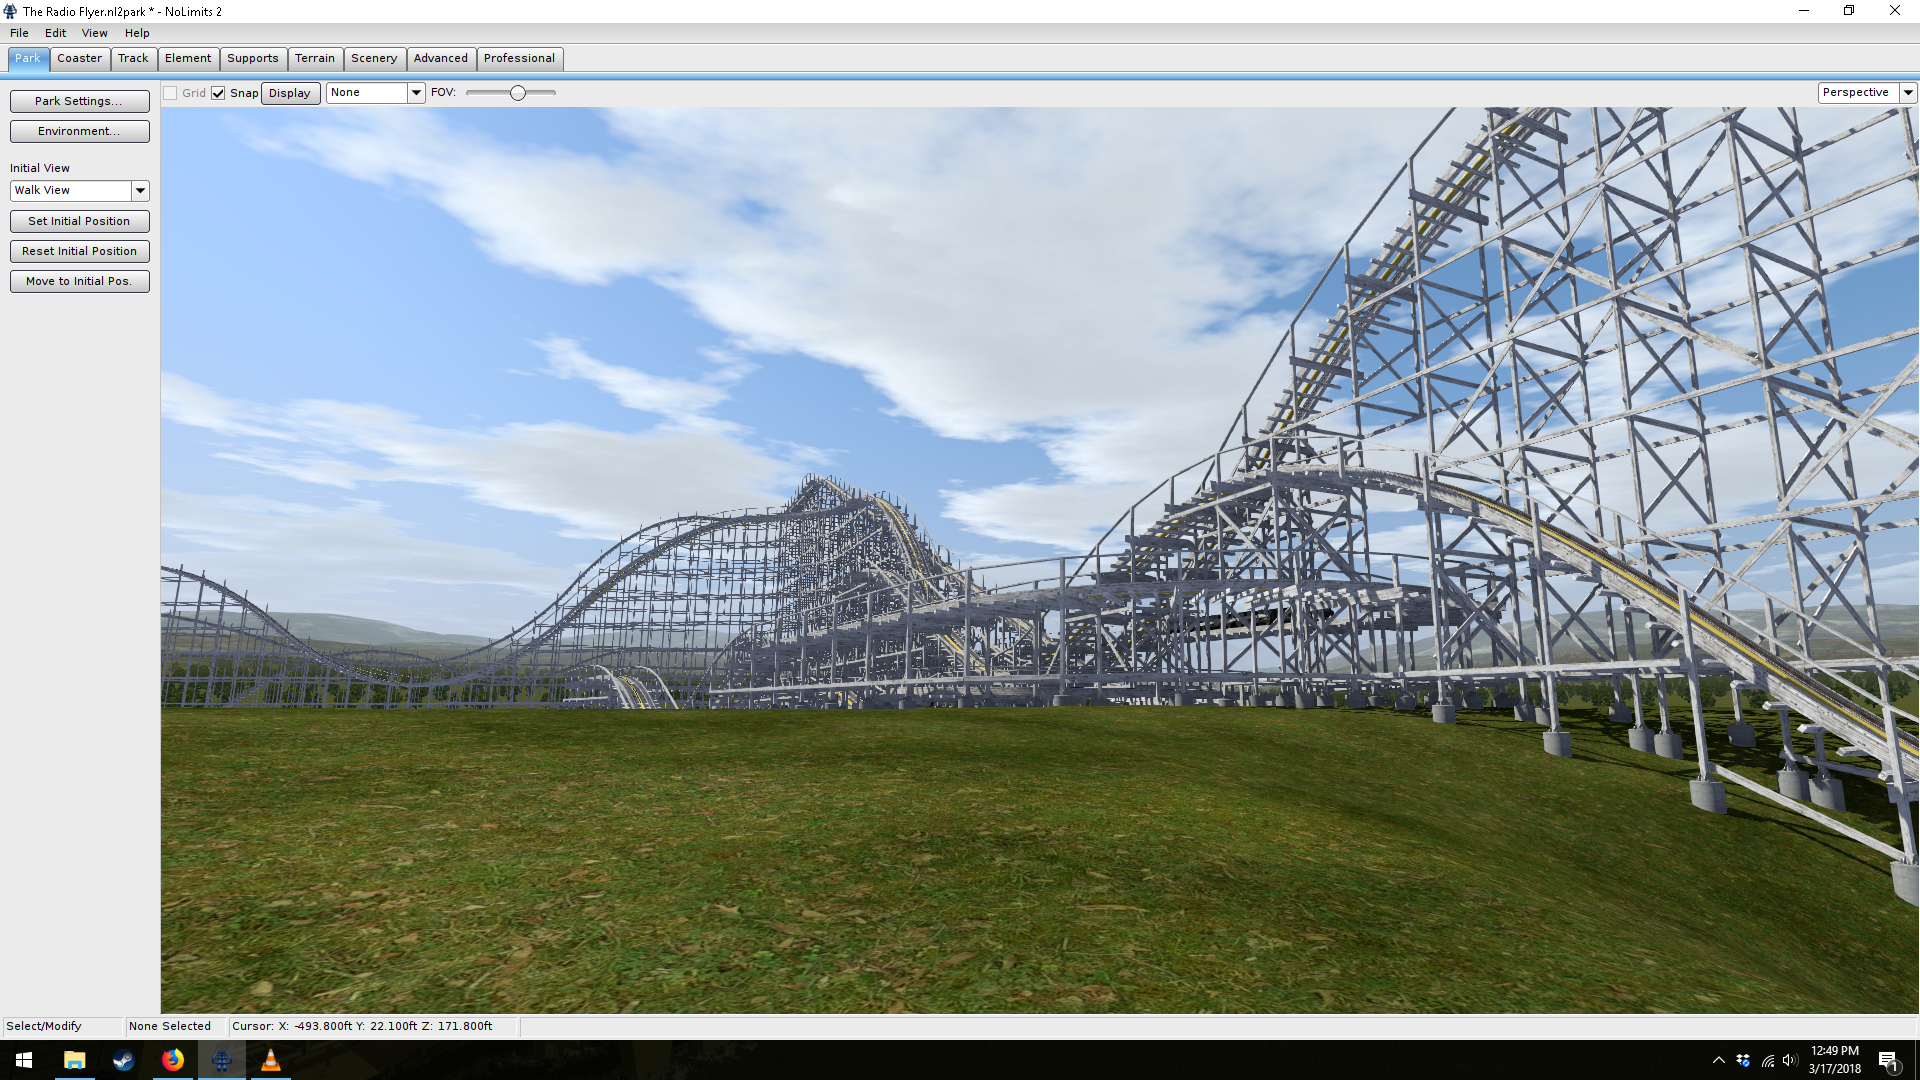
Task: Click the volume speaker tray icon
Action: click(x=1789, y=1060)
